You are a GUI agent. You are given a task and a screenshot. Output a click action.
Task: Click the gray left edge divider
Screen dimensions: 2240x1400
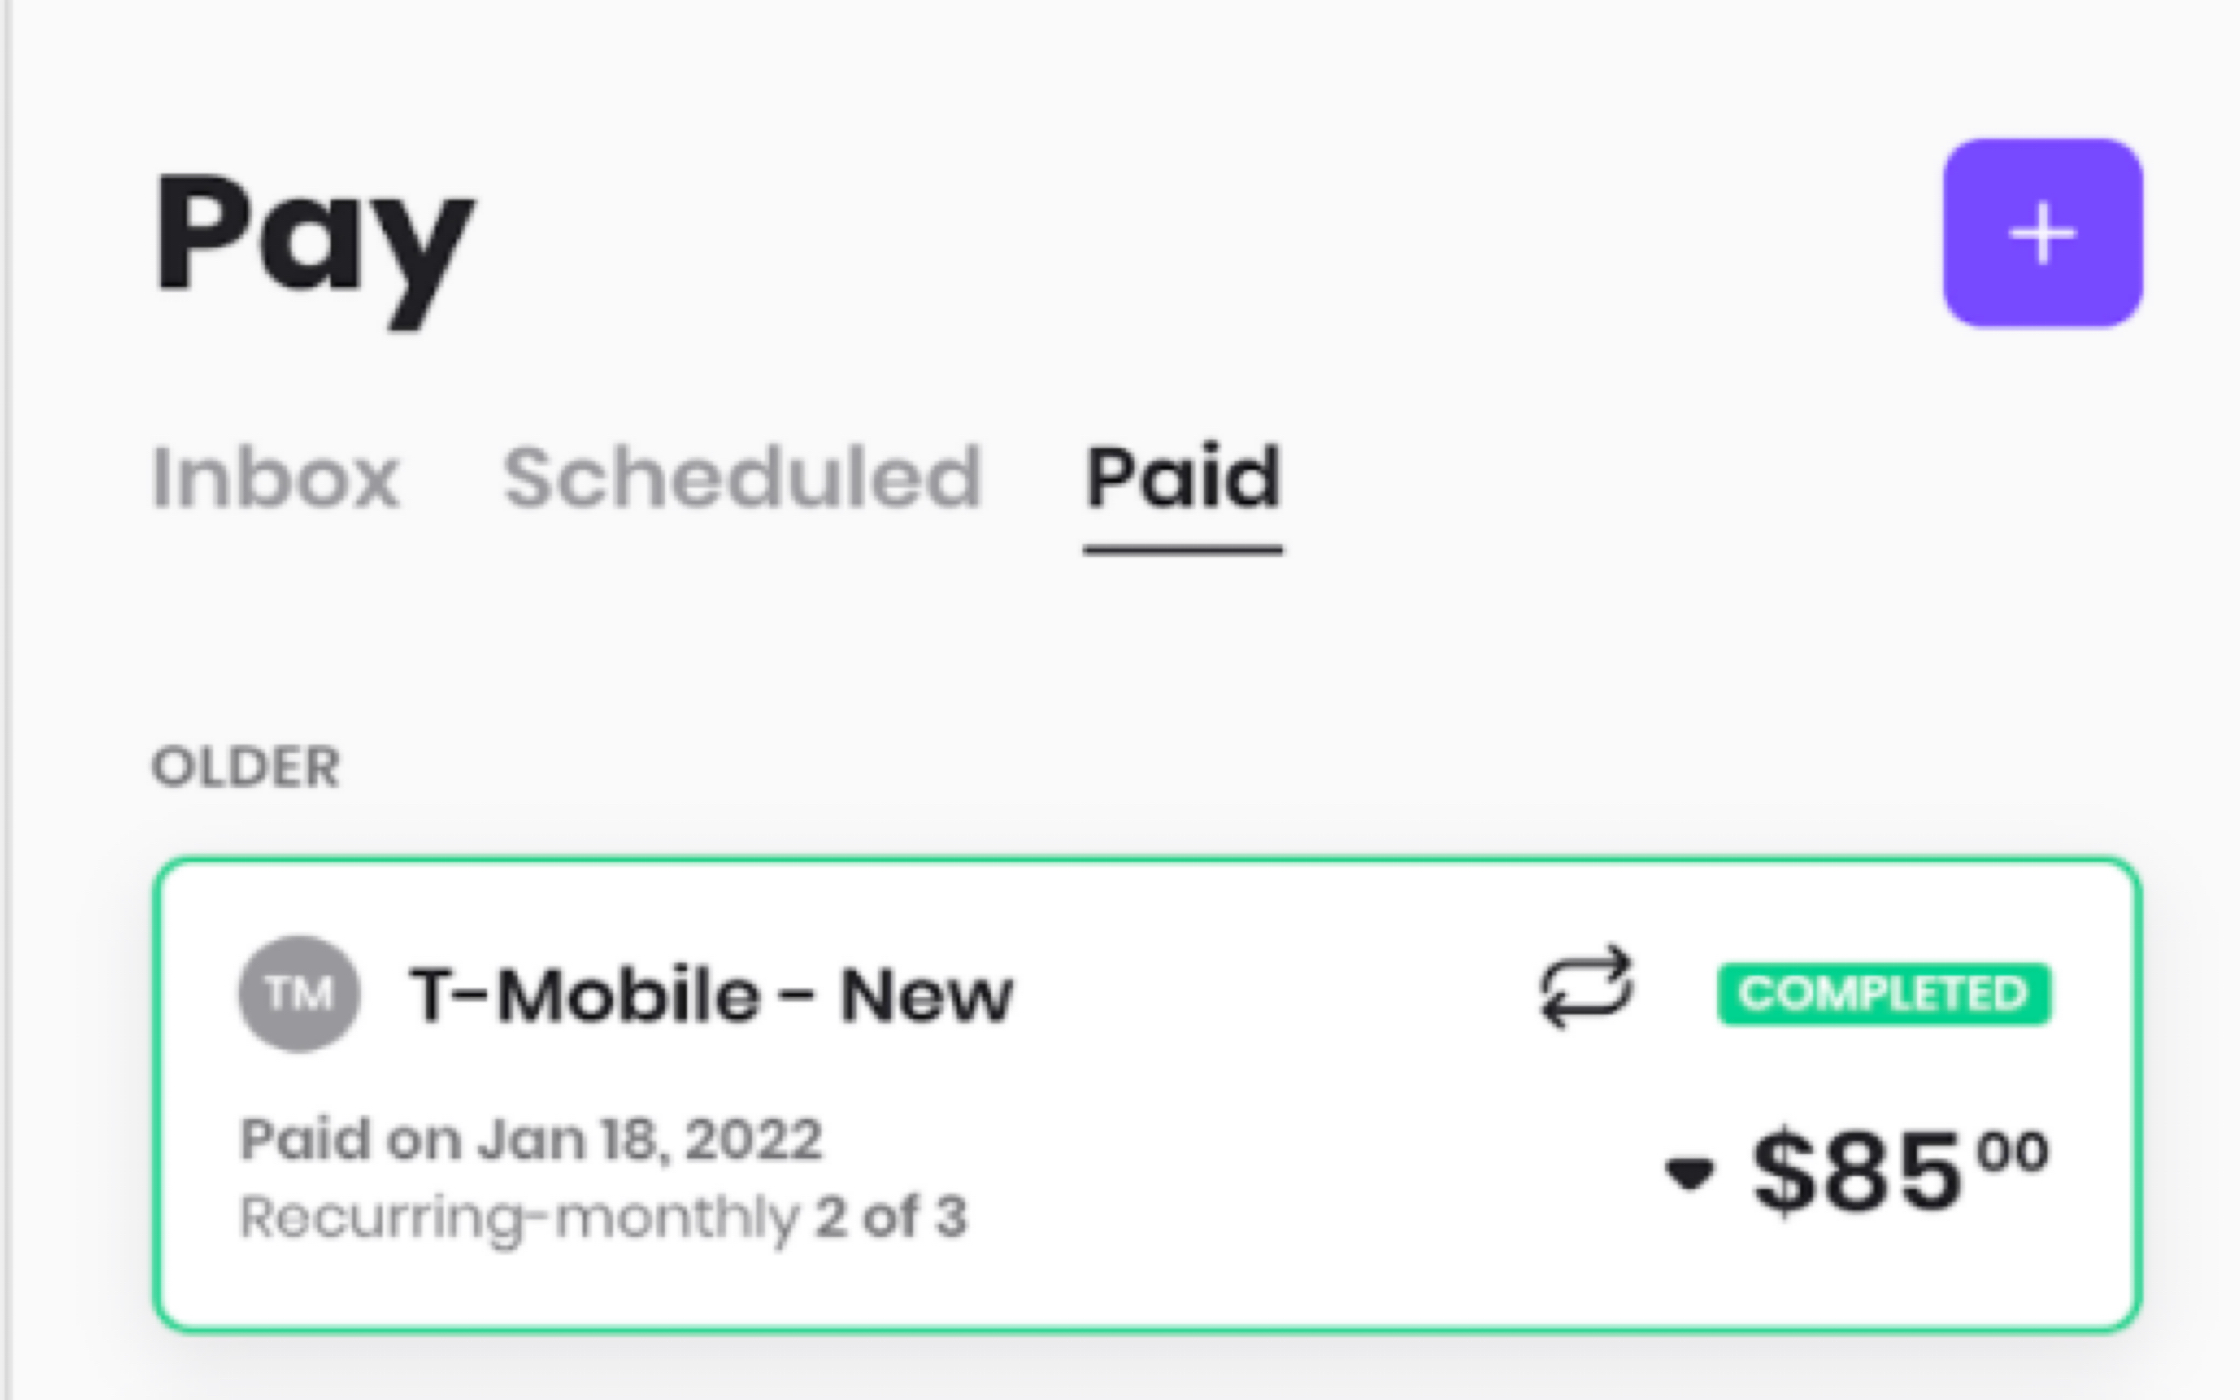point(7,700)
